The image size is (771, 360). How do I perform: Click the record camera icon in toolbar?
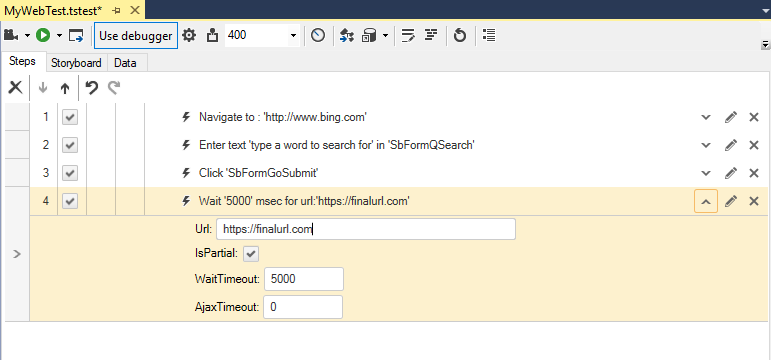11,35
